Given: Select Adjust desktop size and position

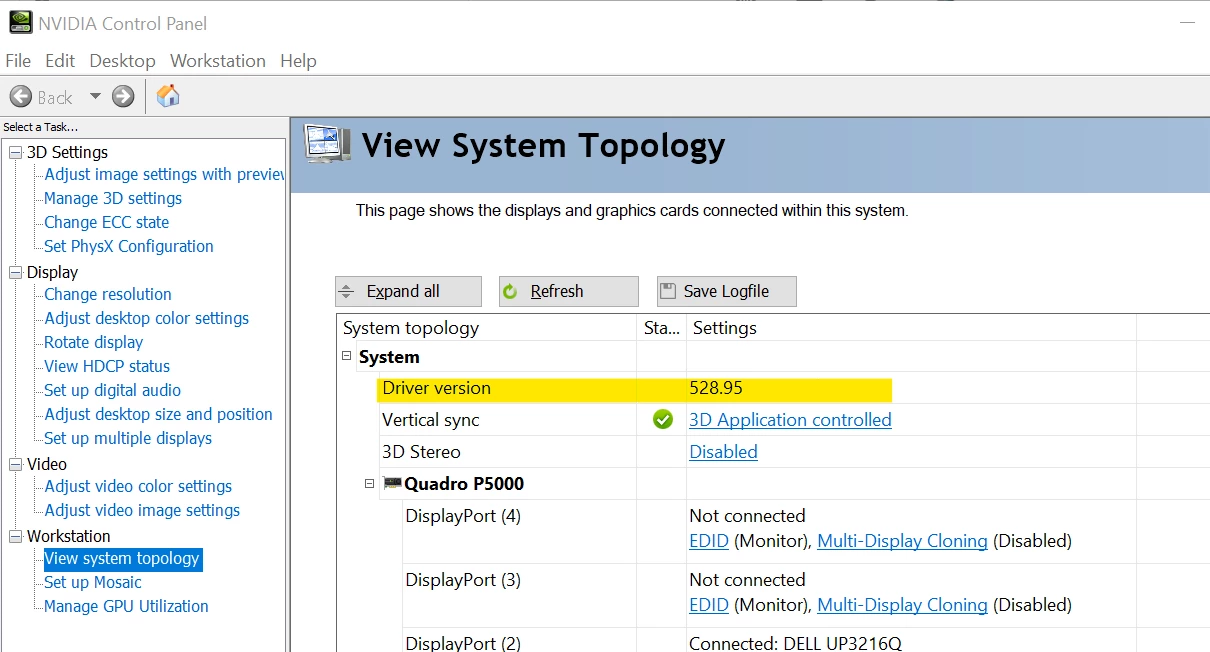Looking at the screenshot, I should tap(158, 414).
